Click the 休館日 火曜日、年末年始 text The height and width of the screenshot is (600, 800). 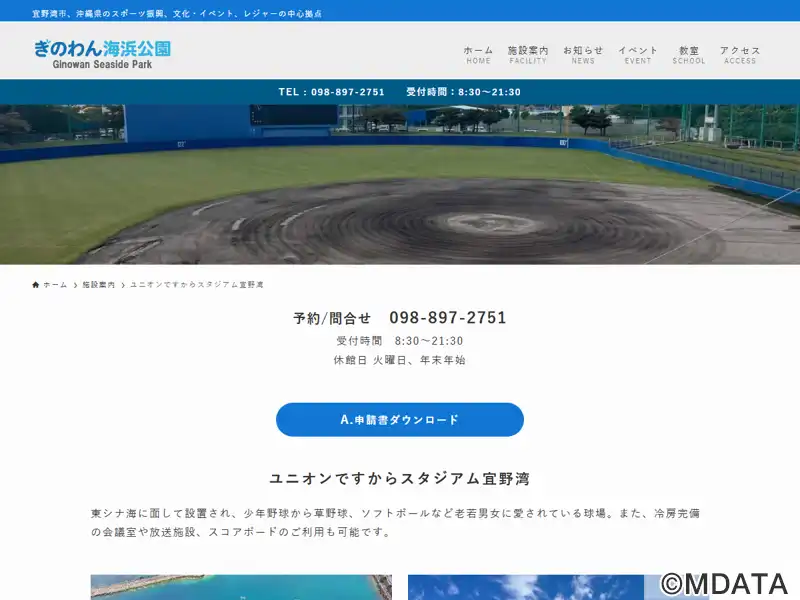coord(399,360)
